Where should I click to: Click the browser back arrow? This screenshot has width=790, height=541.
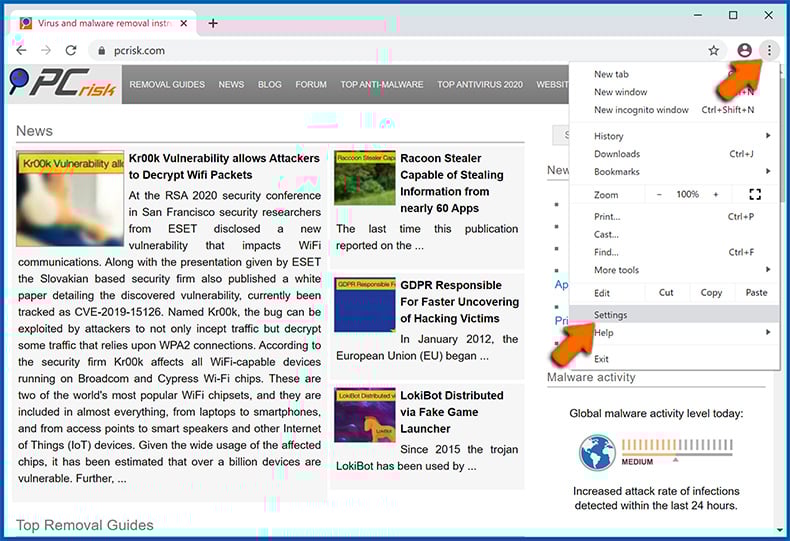click(21, 50)
